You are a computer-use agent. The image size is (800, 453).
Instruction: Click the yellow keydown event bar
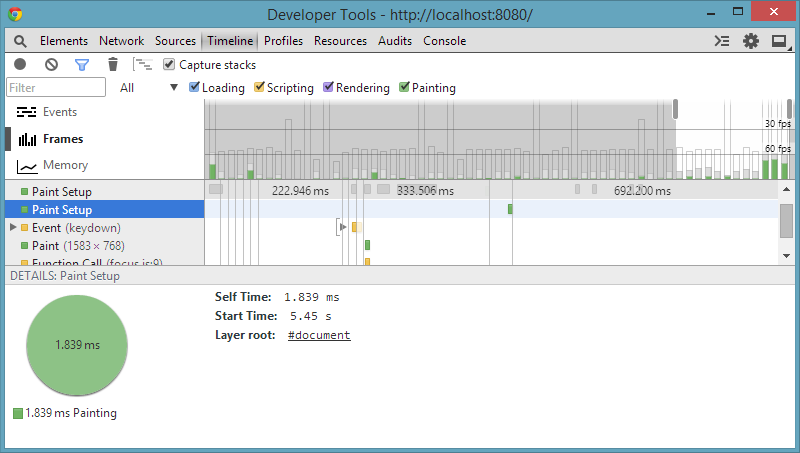(355, 227)
